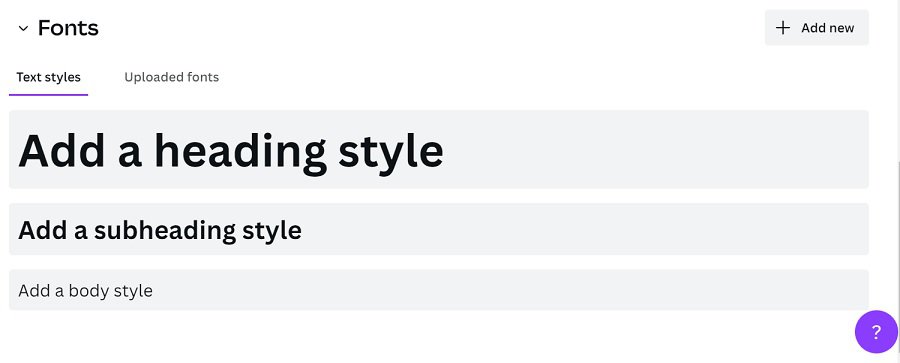Collapse the Fonts section using its chevron
Image resolution: width=900 pixels, height=363 pixels.
click(23, 28)
